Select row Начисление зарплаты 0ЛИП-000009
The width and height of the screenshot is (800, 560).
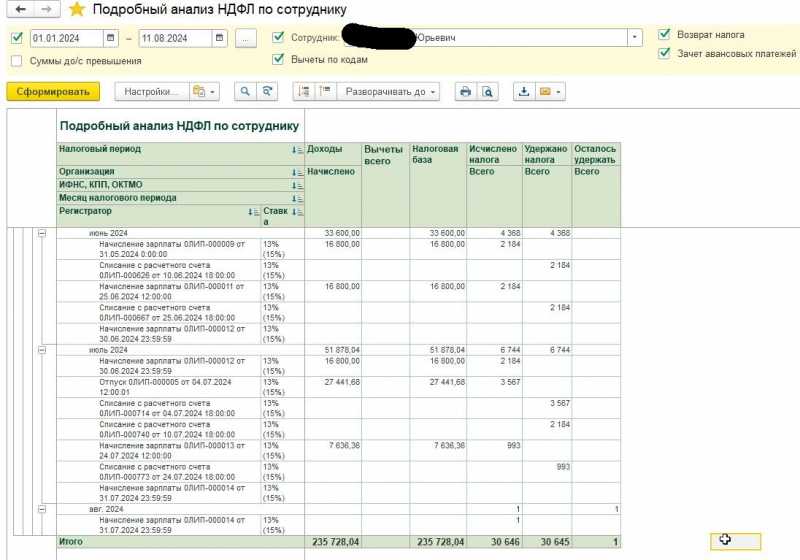(338, 249)
